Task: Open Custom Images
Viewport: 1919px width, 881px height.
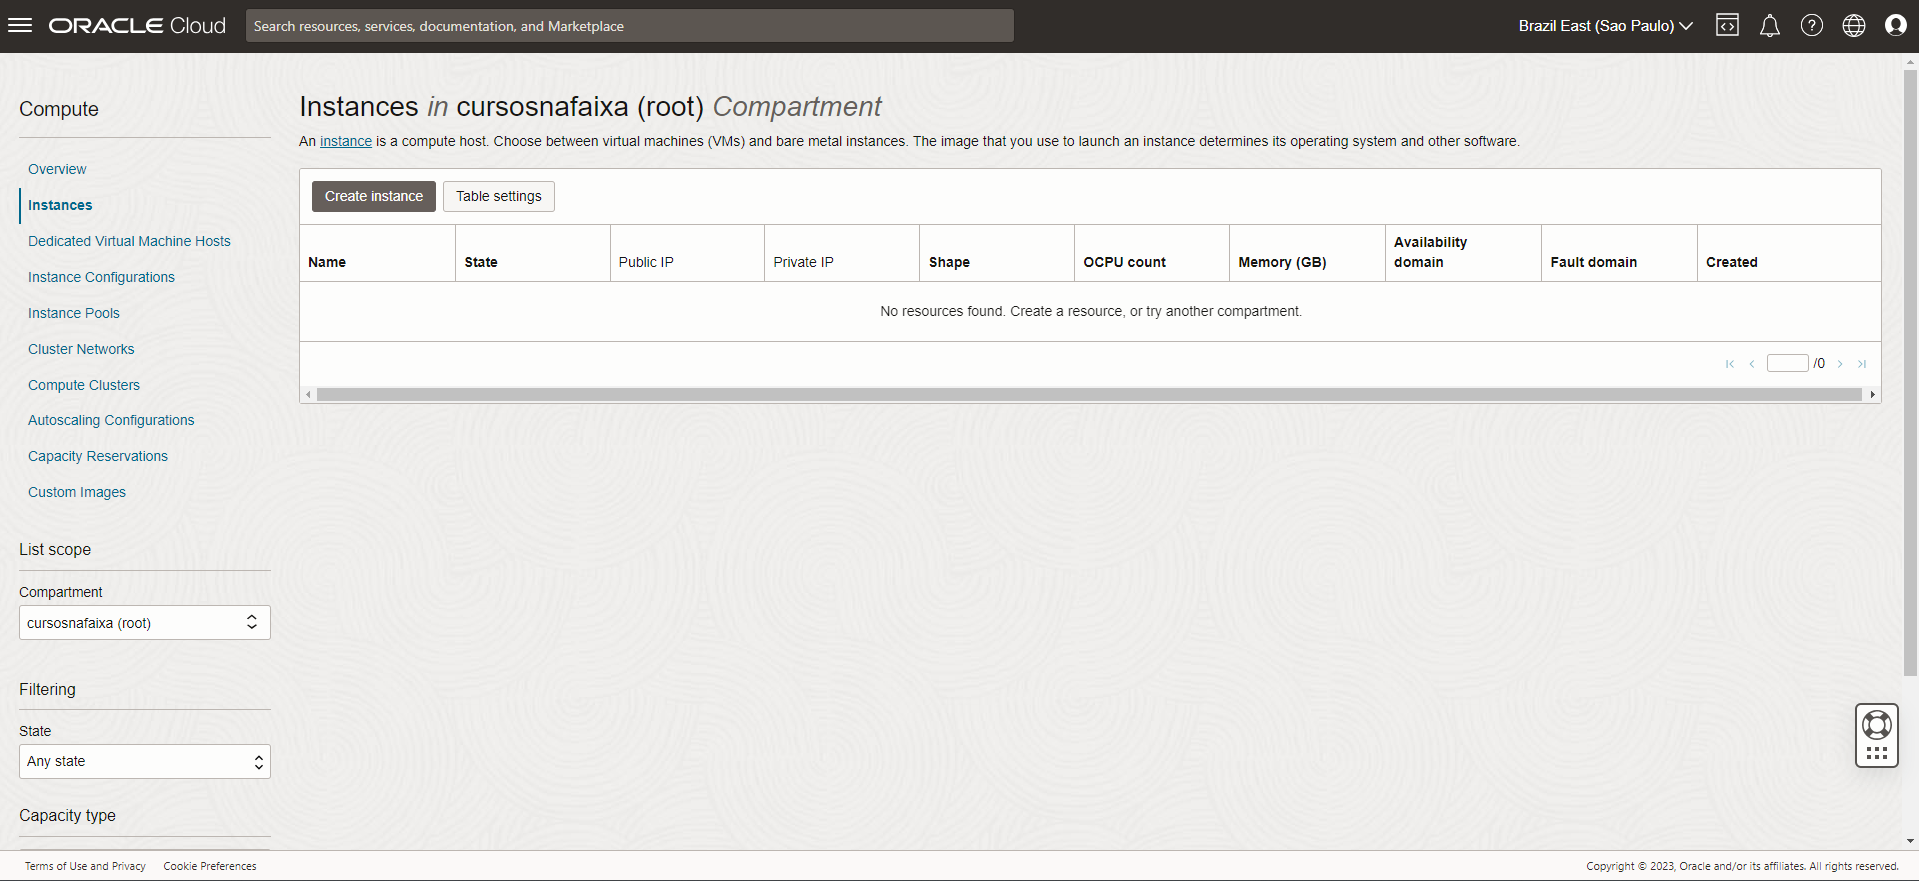Action: (x=77, y=492)
